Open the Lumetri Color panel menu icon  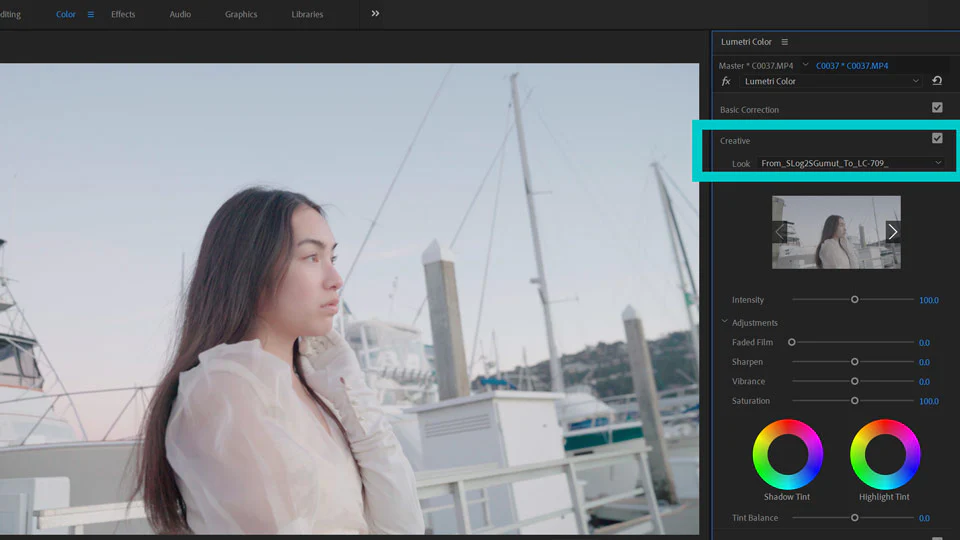click(x=785, y=42)
